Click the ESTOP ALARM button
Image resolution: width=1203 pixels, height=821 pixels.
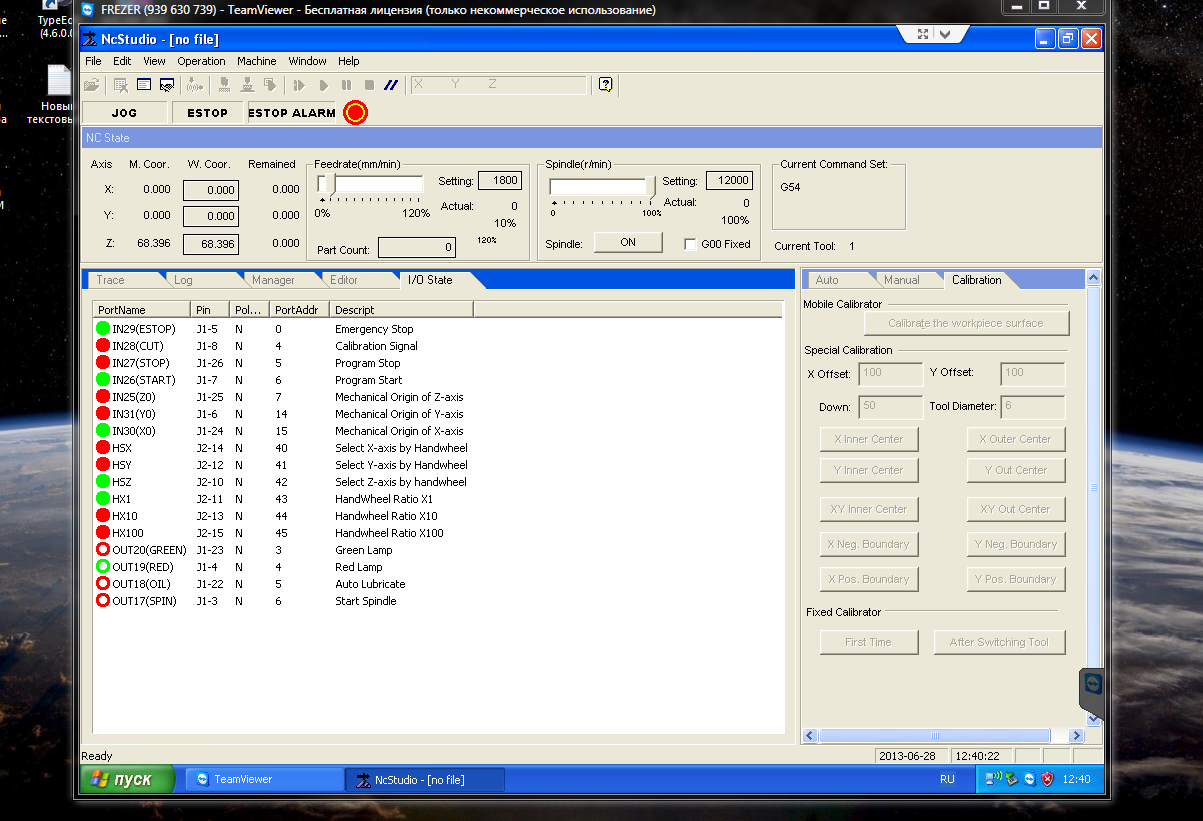(292, 113)
